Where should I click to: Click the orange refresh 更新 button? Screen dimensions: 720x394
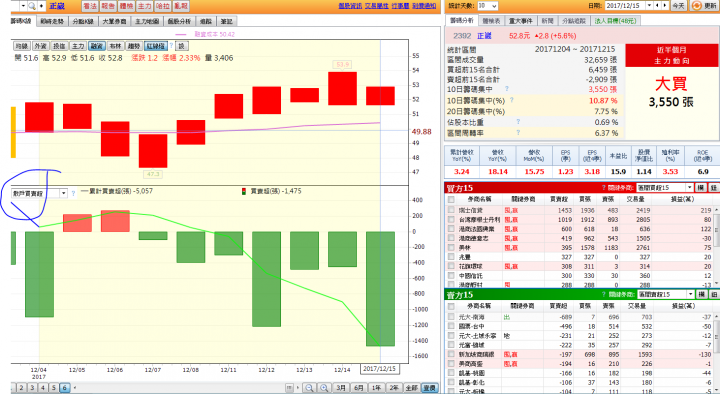(x=704, y=6)
